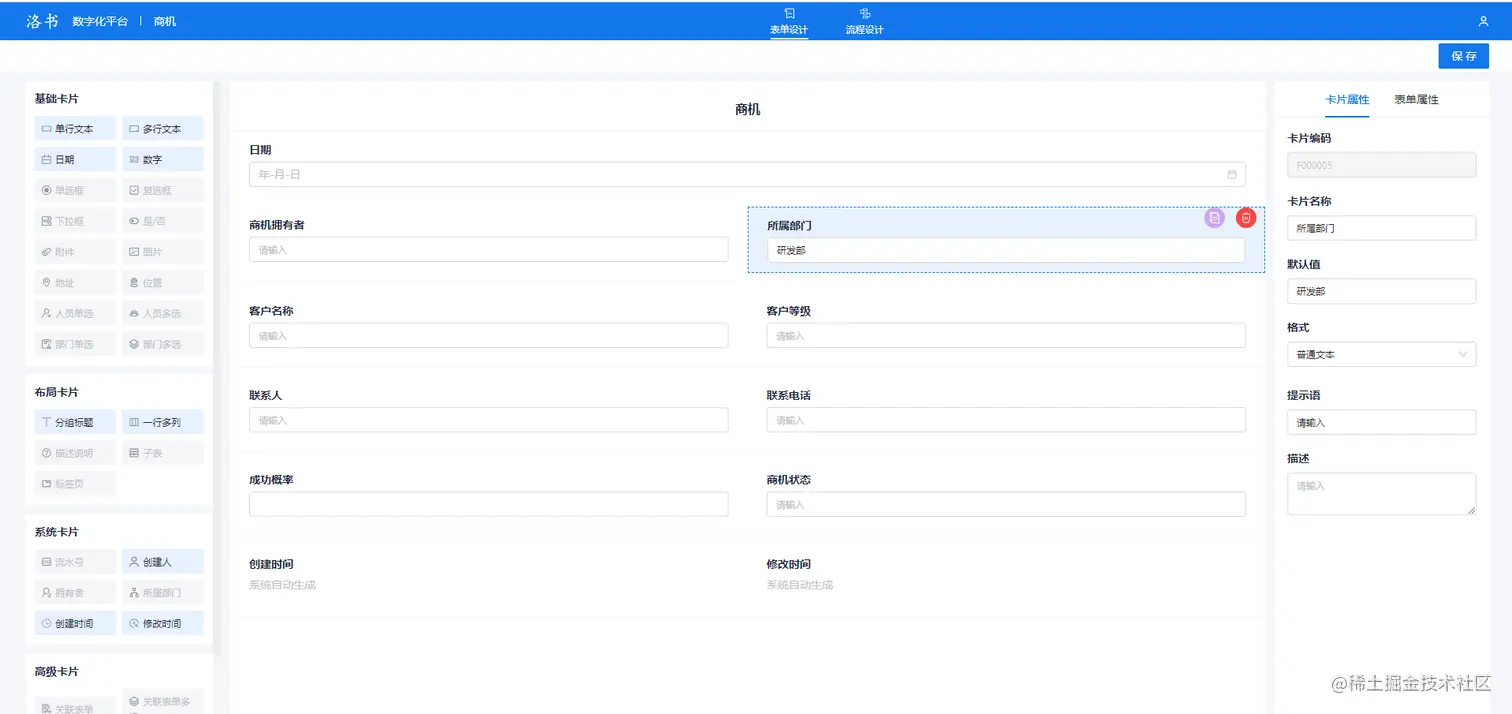Select the 图片 image card
This screenshot has width=1512, height=714.
[163, 252]
